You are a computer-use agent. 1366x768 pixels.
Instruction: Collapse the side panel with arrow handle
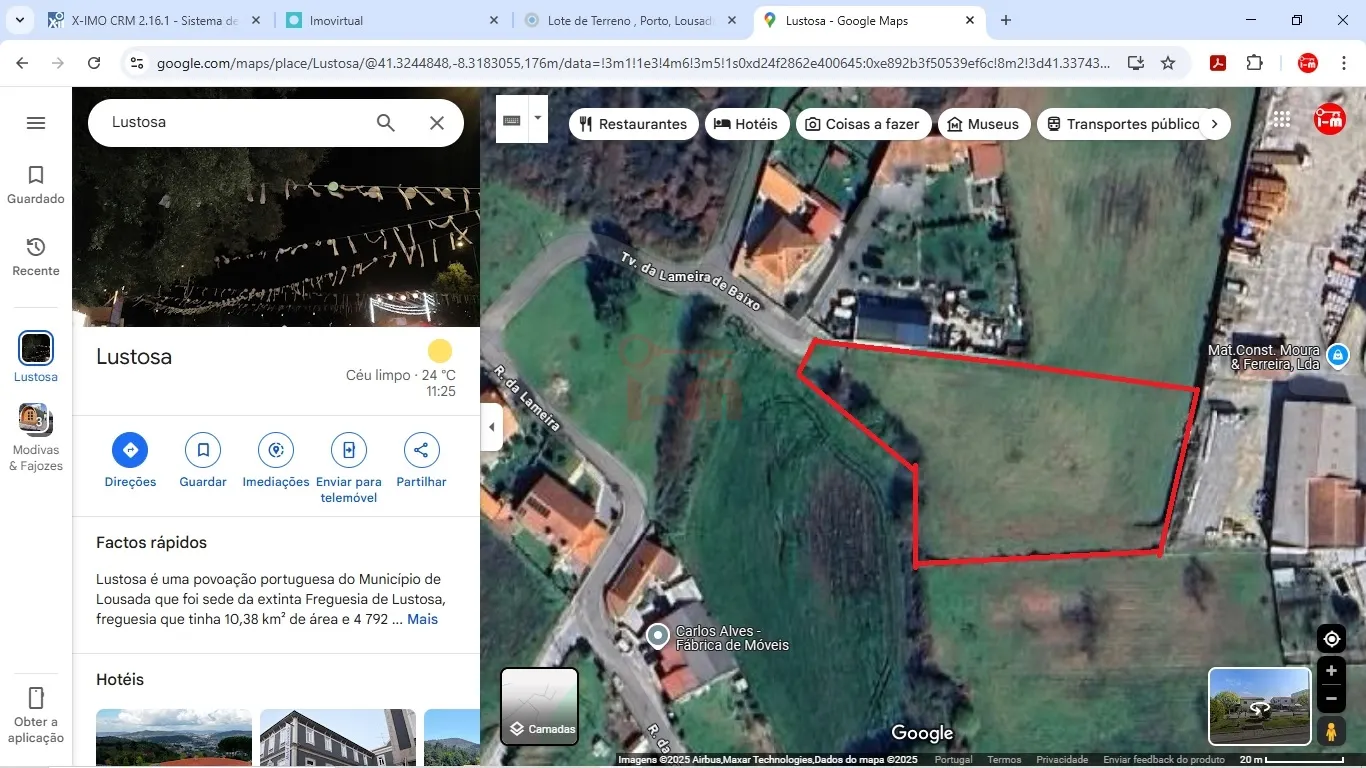pyautogui.click(x=491, y=427)
